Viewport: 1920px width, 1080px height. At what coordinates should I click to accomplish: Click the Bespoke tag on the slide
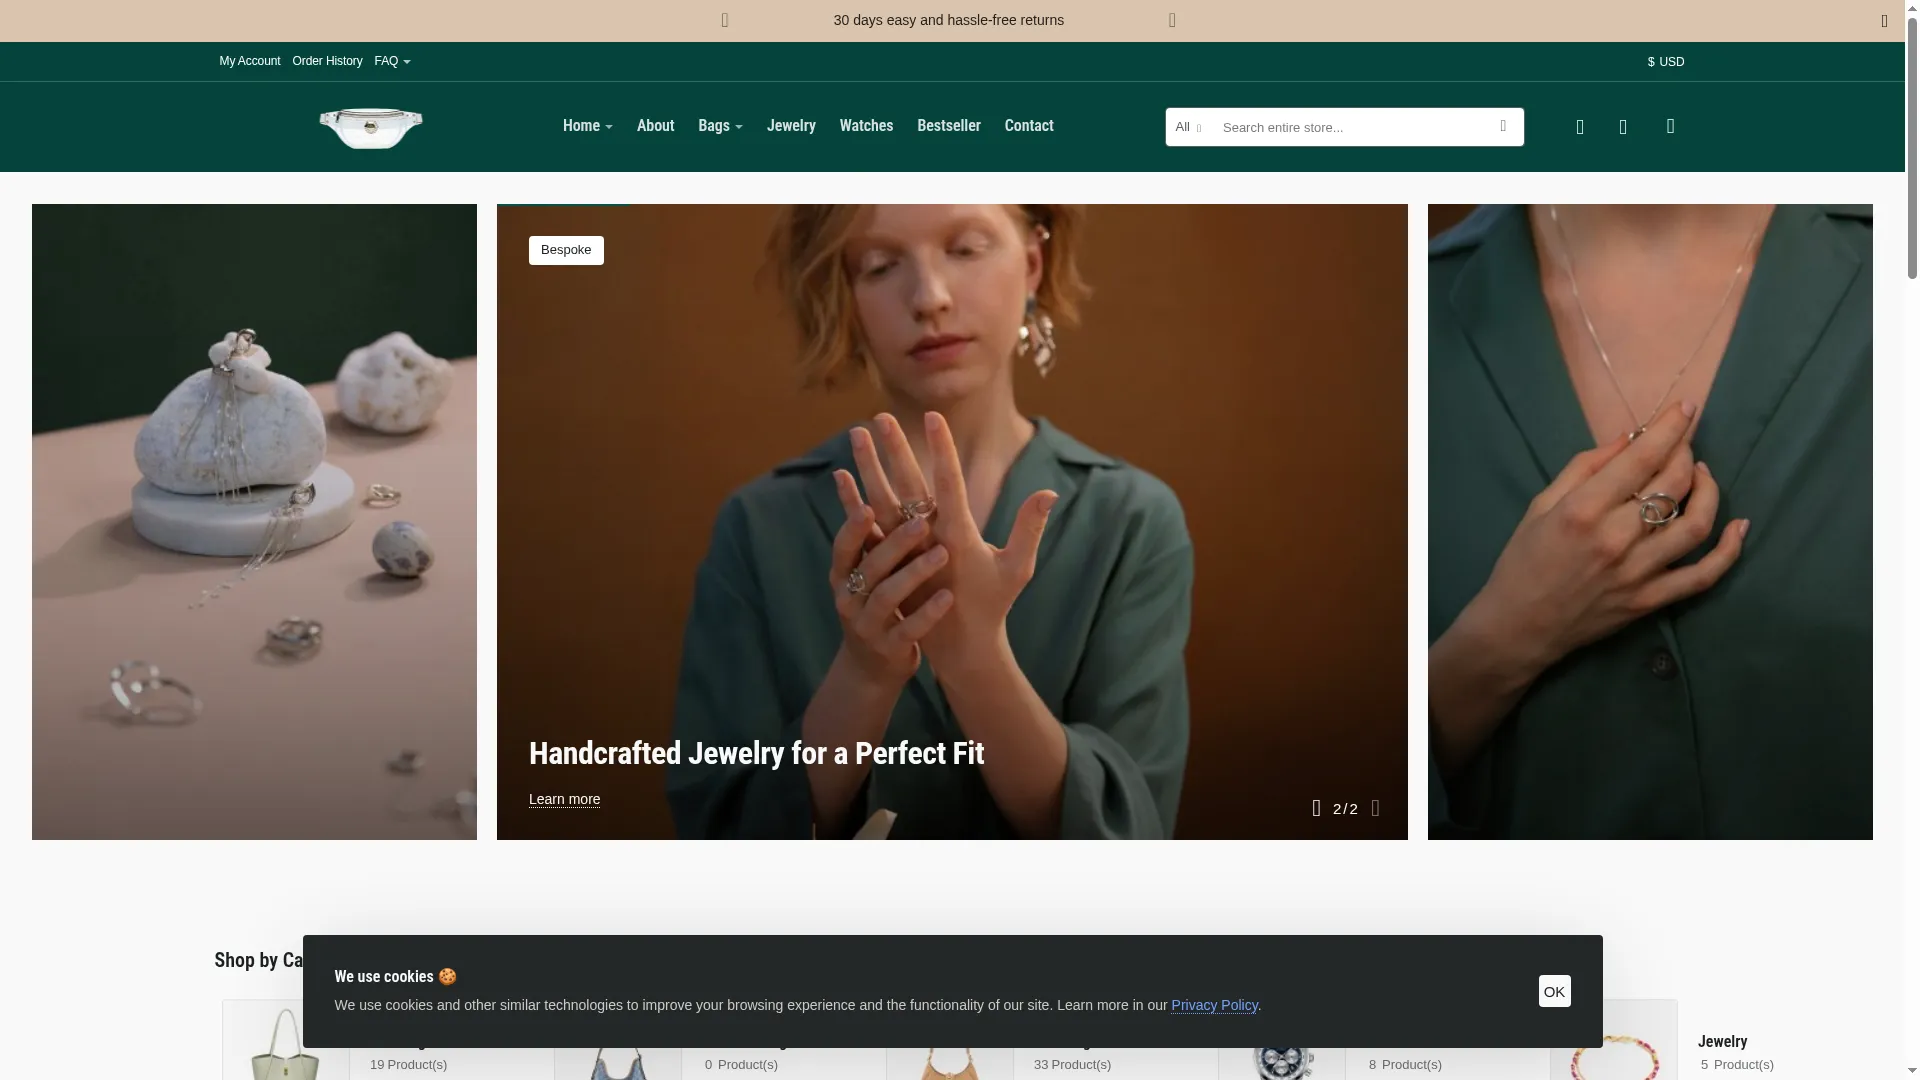[x=566, y=250]
